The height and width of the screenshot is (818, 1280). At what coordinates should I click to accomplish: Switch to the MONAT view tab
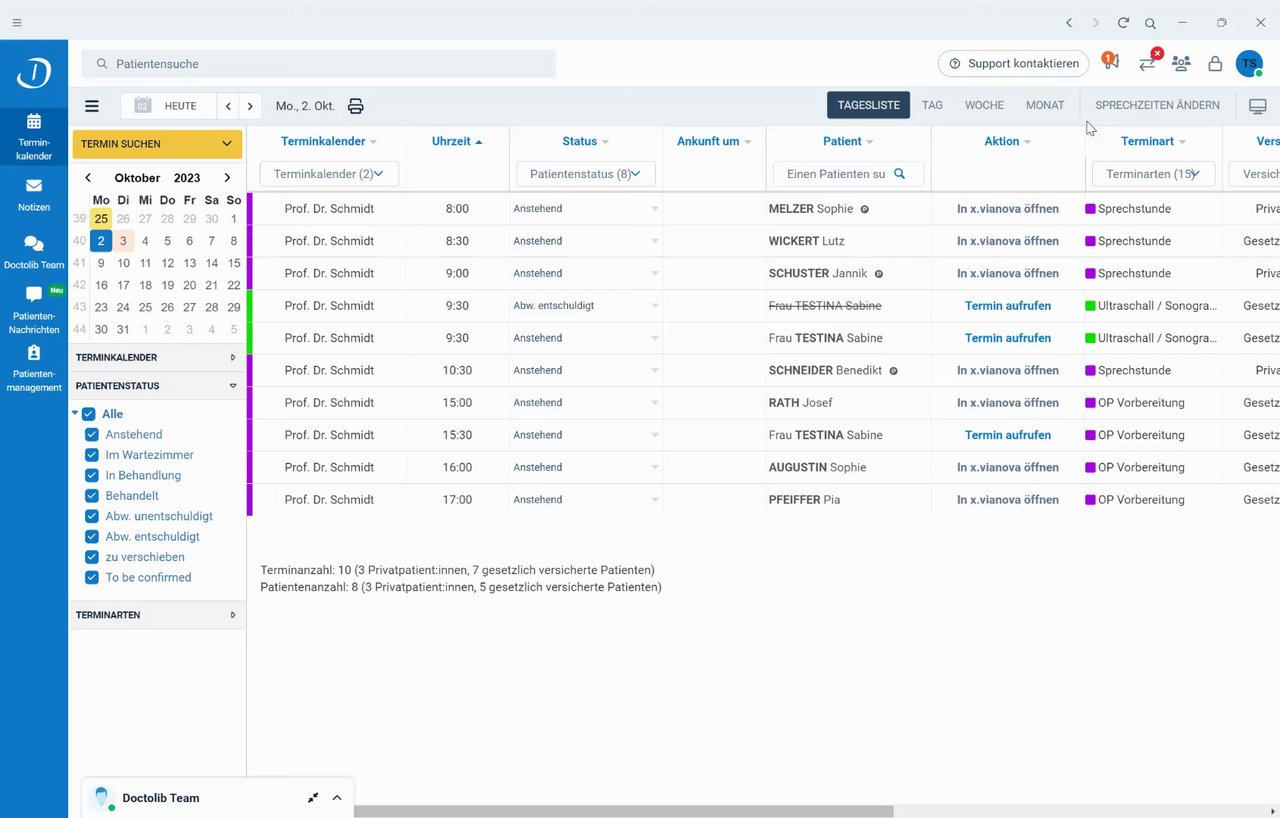tap(1045, 105)
